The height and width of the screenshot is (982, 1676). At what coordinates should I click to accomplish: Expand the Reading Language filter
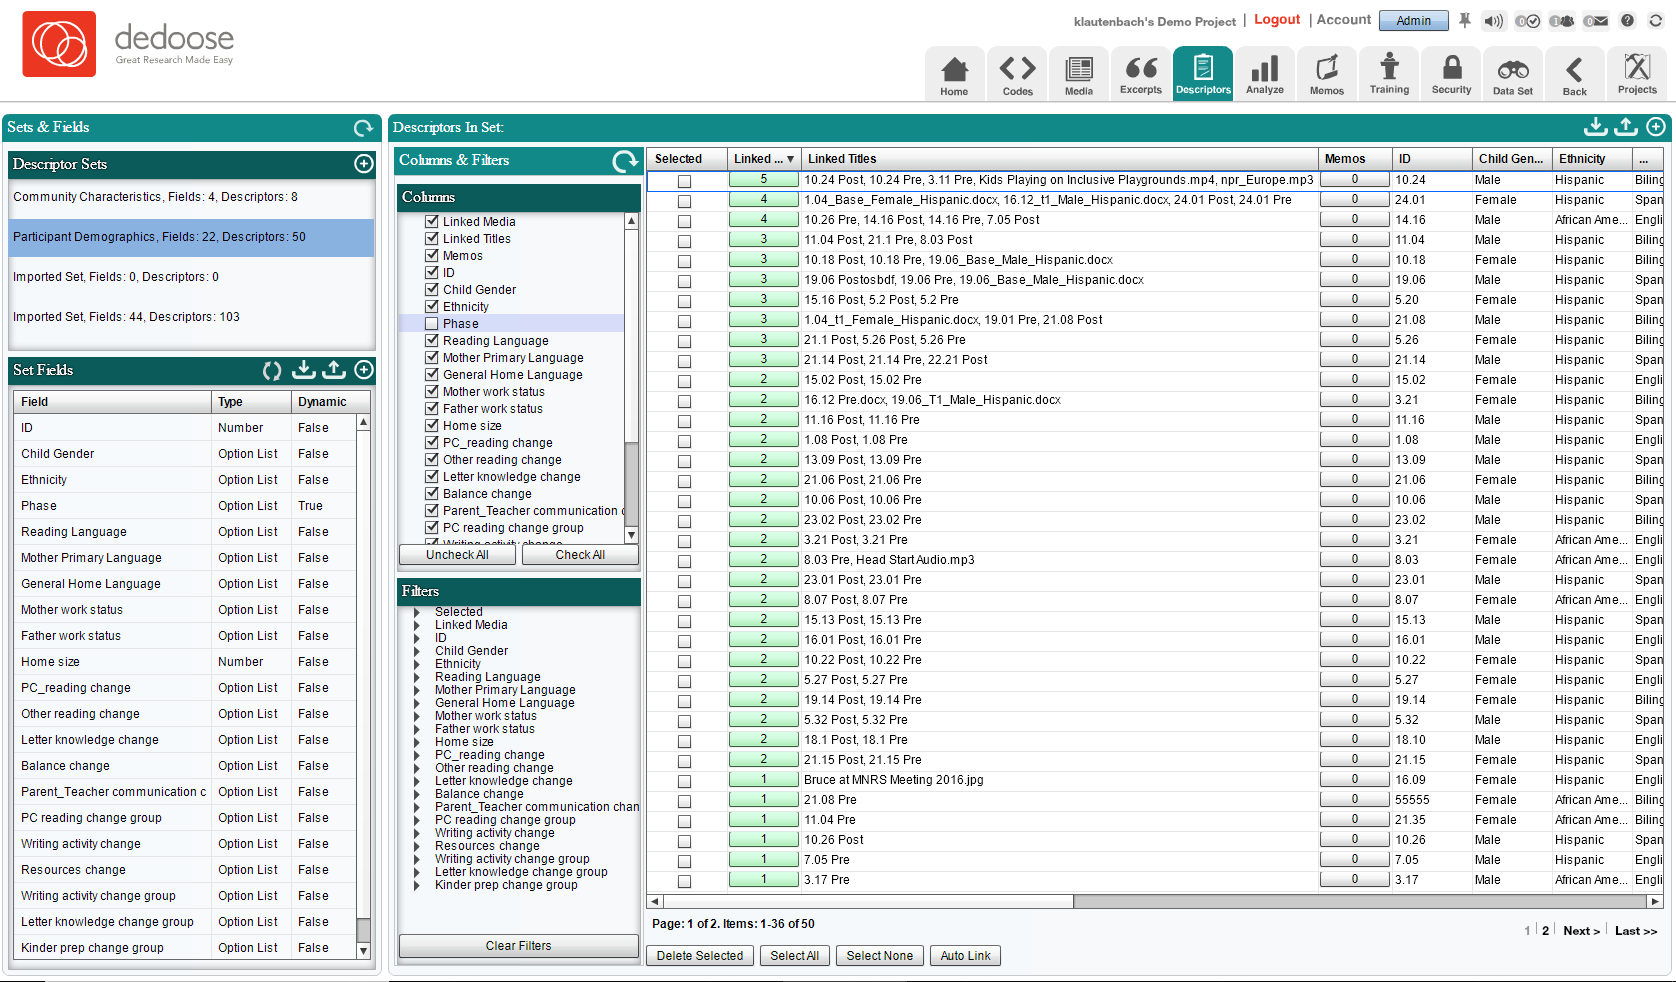coord(417,677)
